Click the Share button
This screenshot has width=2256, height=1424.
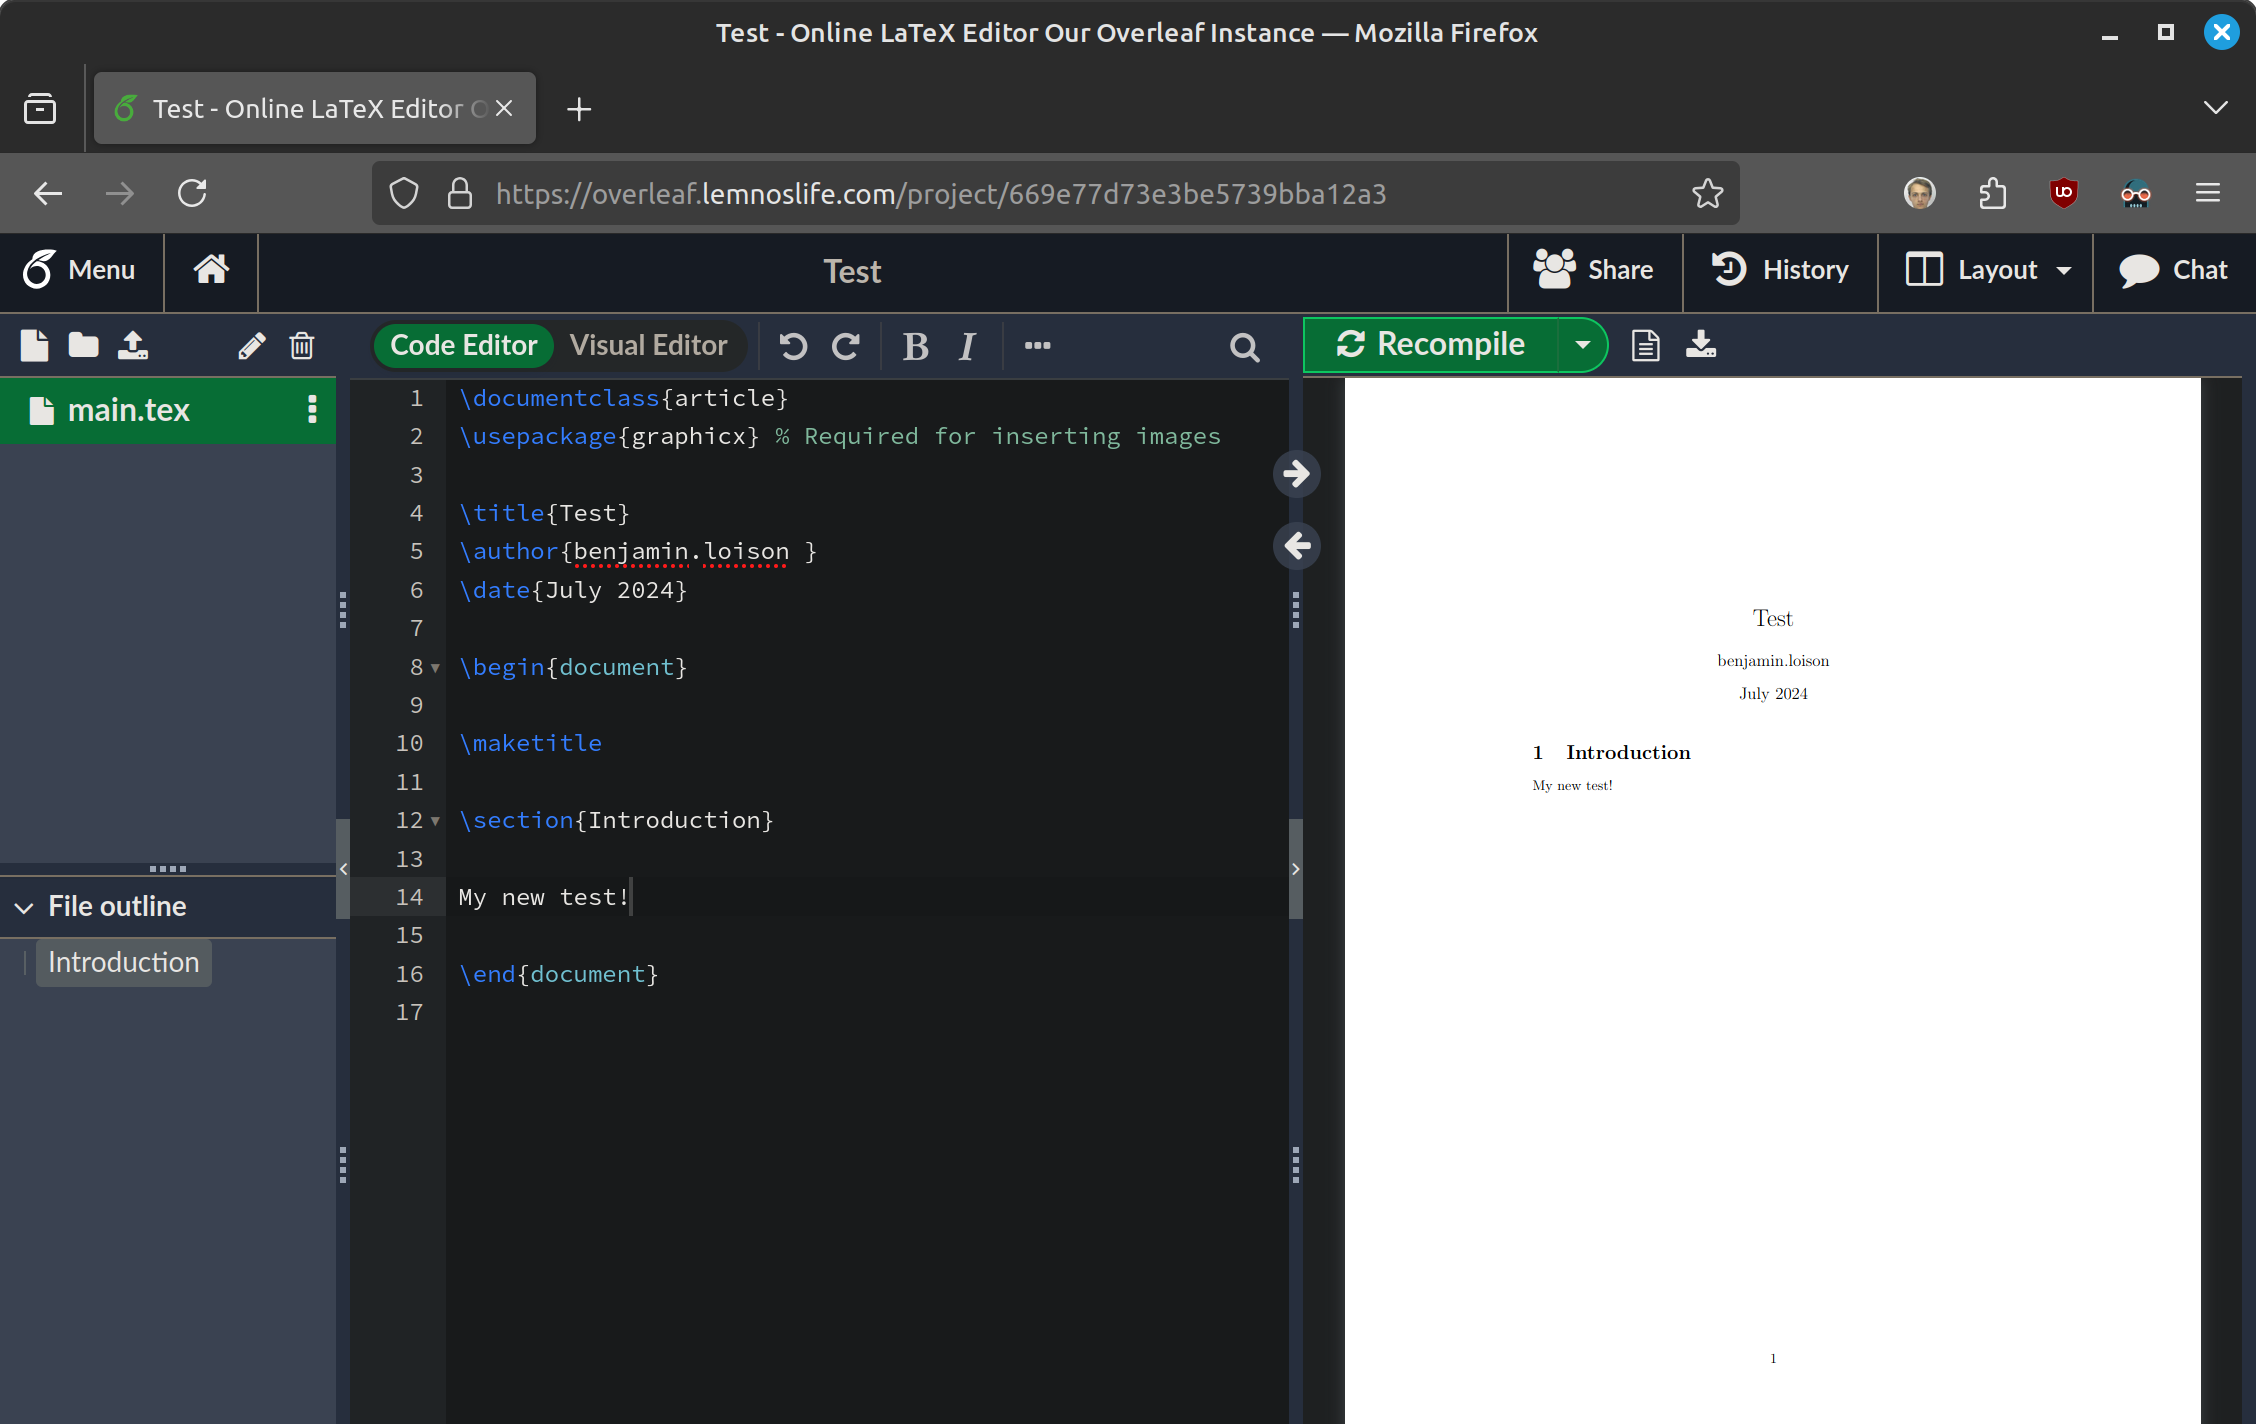(1594, 270)
